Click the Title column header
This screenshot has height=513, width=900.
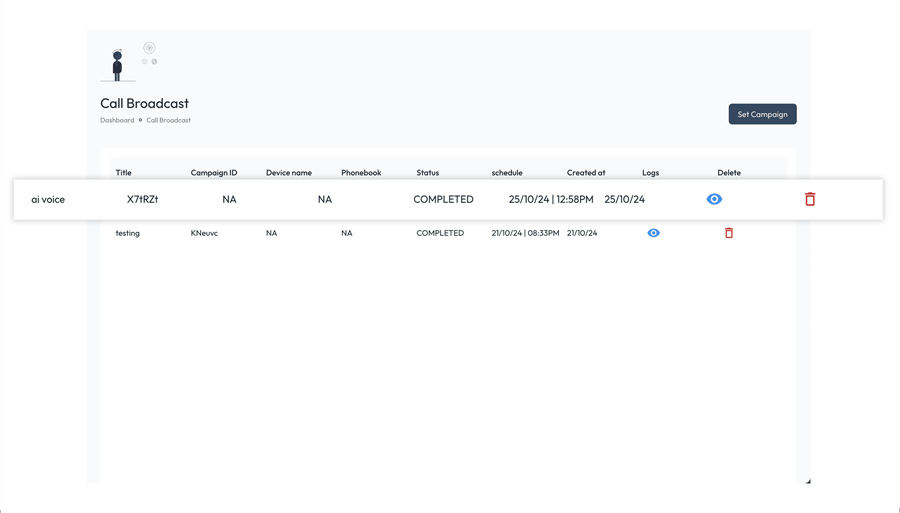(123, 173)
